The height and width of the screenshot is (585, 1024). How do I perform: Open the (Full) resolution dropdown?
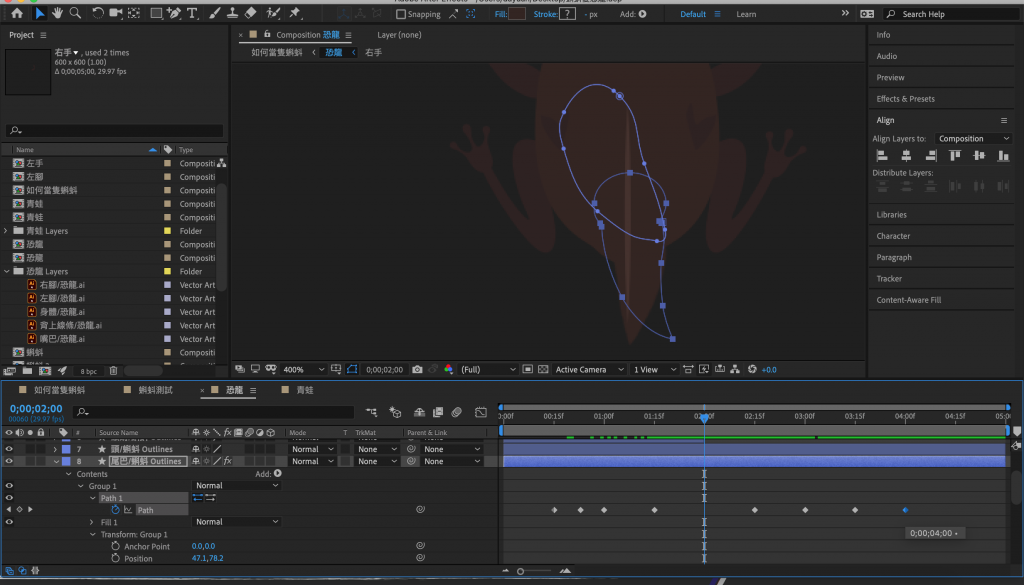pos(488,370)
